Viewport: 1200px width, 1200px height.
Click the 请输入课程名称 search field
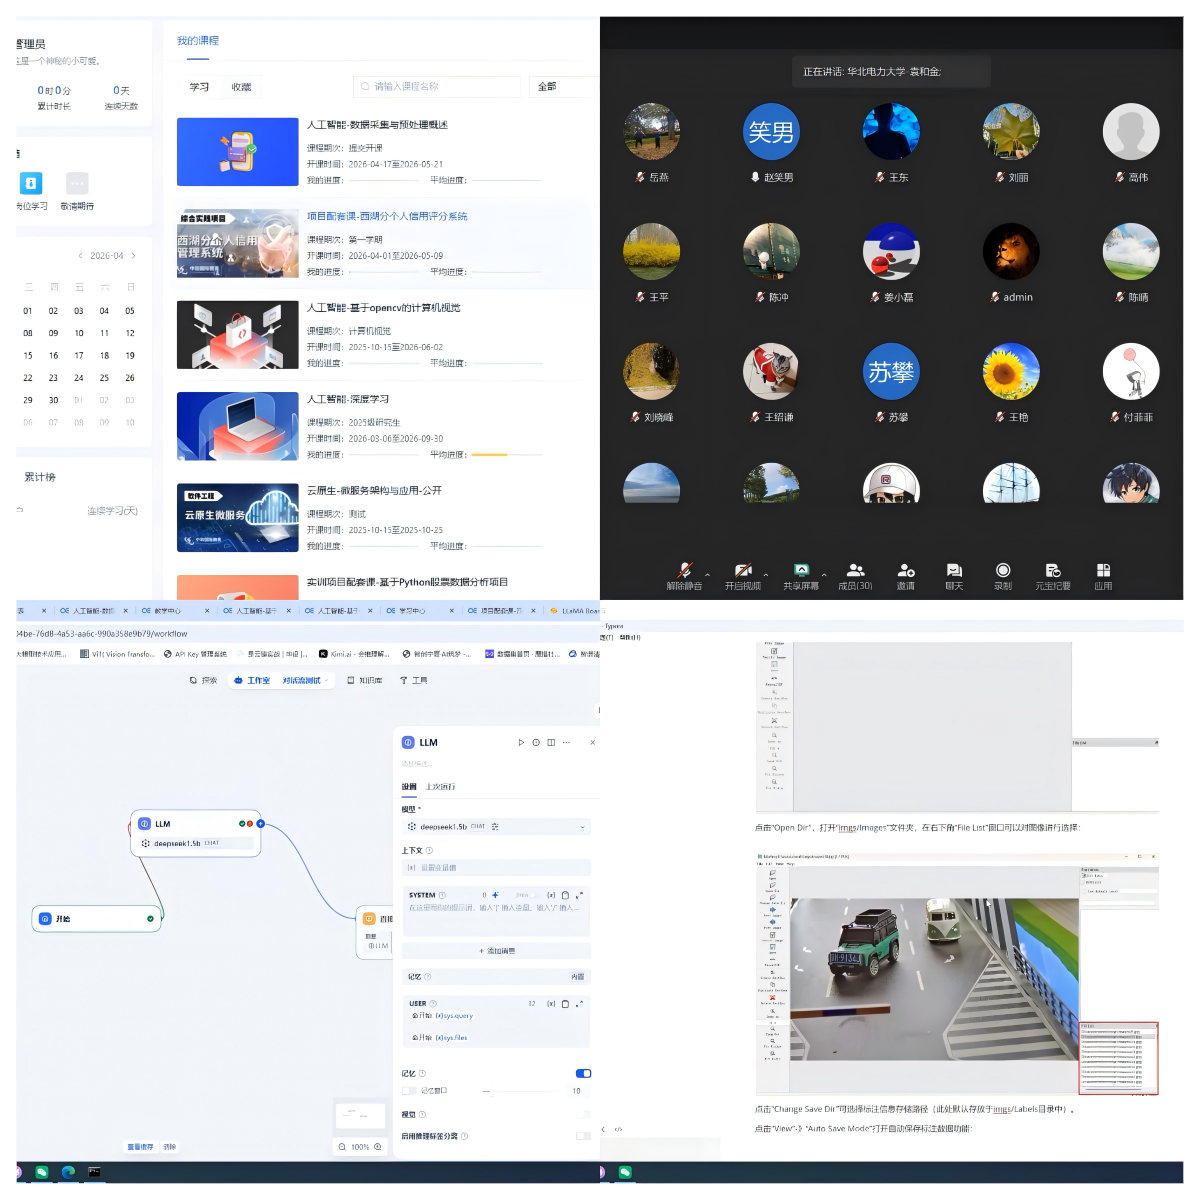(437, 87)
